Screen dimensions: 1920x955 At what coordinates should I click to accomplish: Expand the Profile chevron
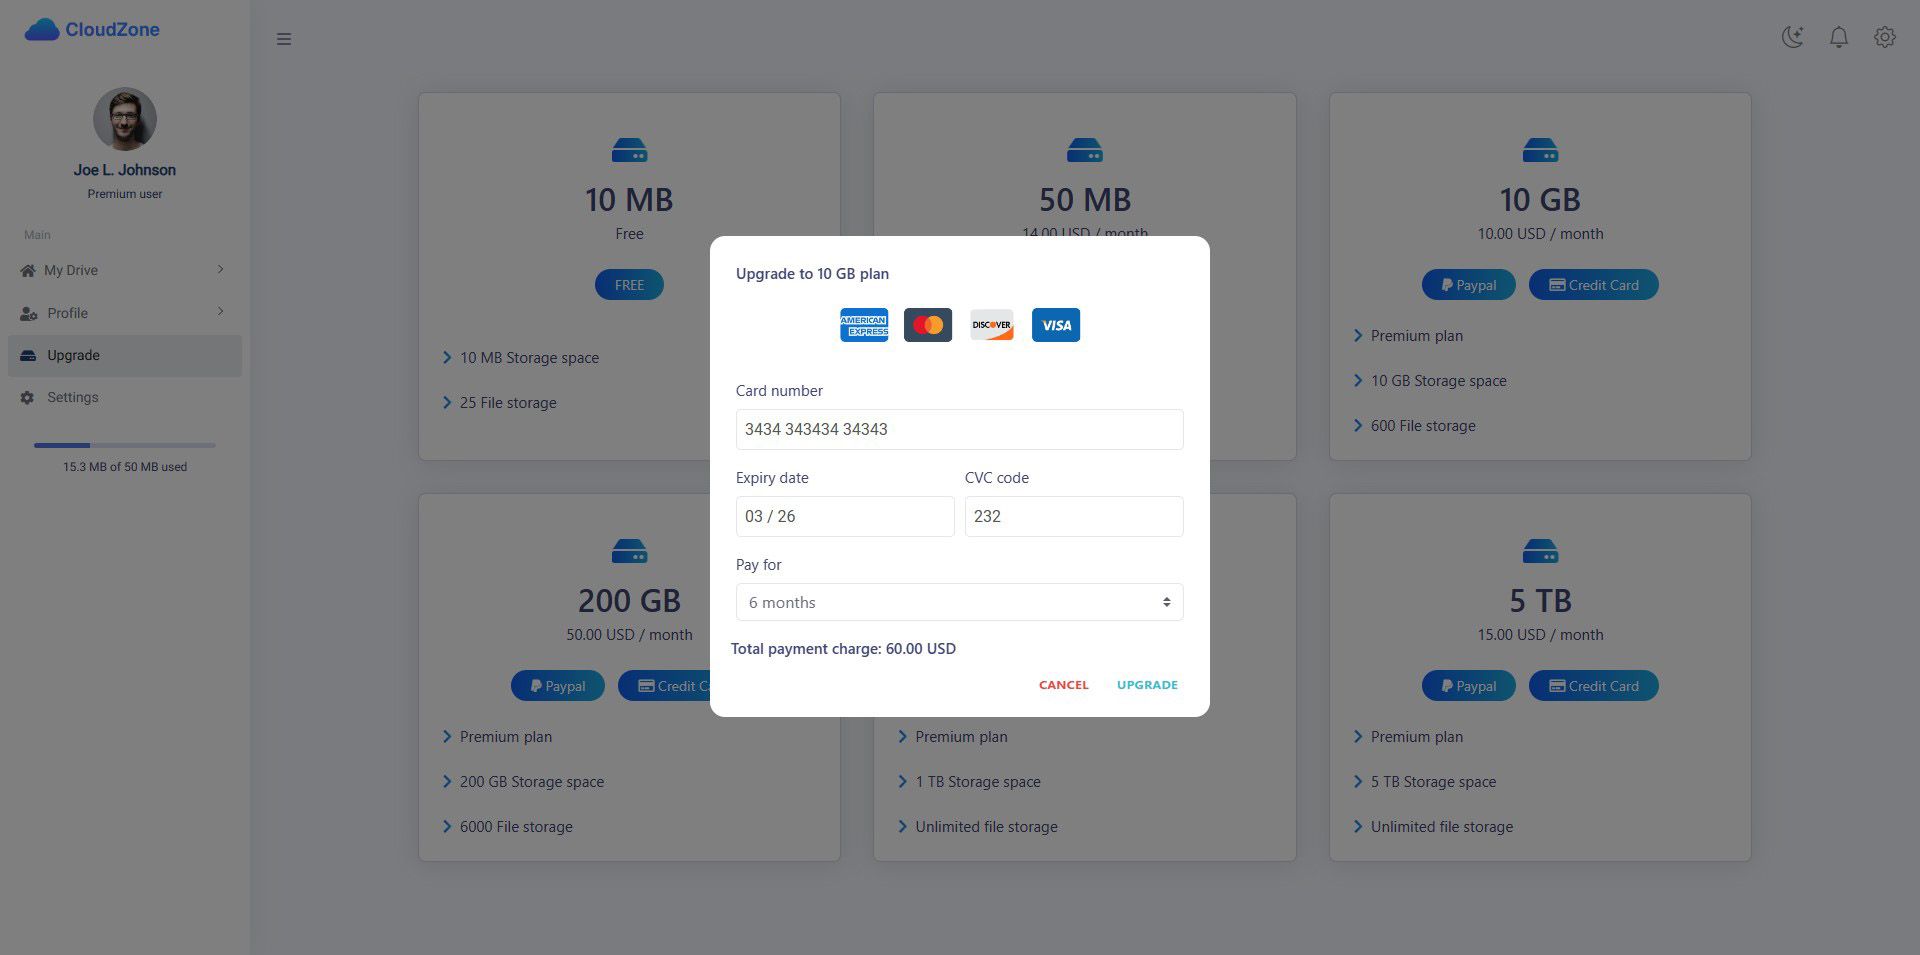pyautogui.click(x=221, y=312)
